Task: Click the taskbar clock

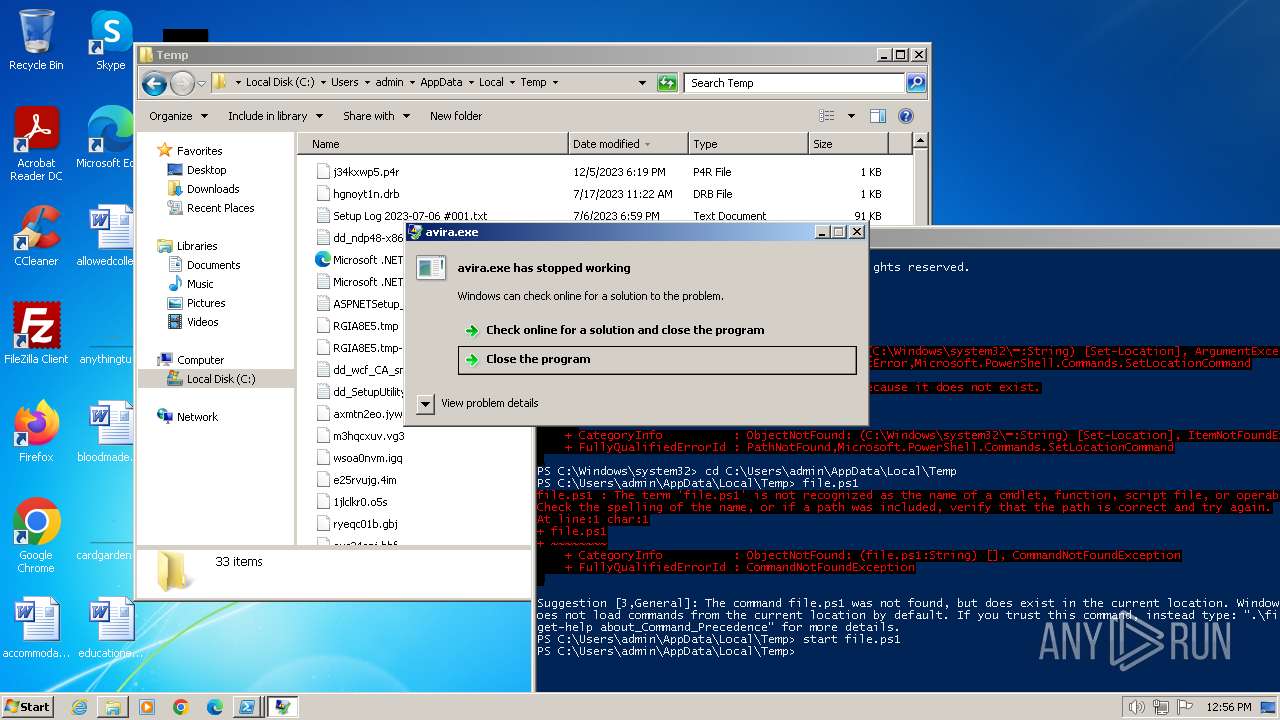Action: click(x=1229, y=707)
